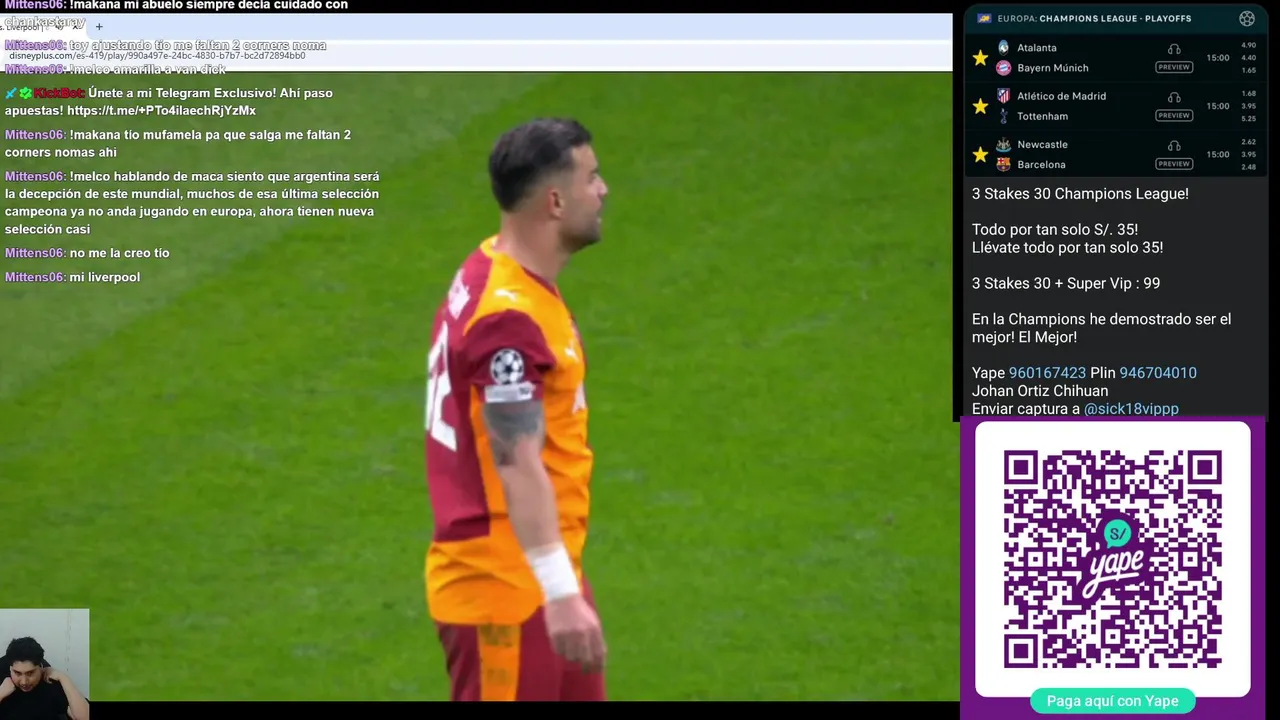Click the Bayern Múnich club crest
Viewport: 1280px width, 720px height.
1003,68
